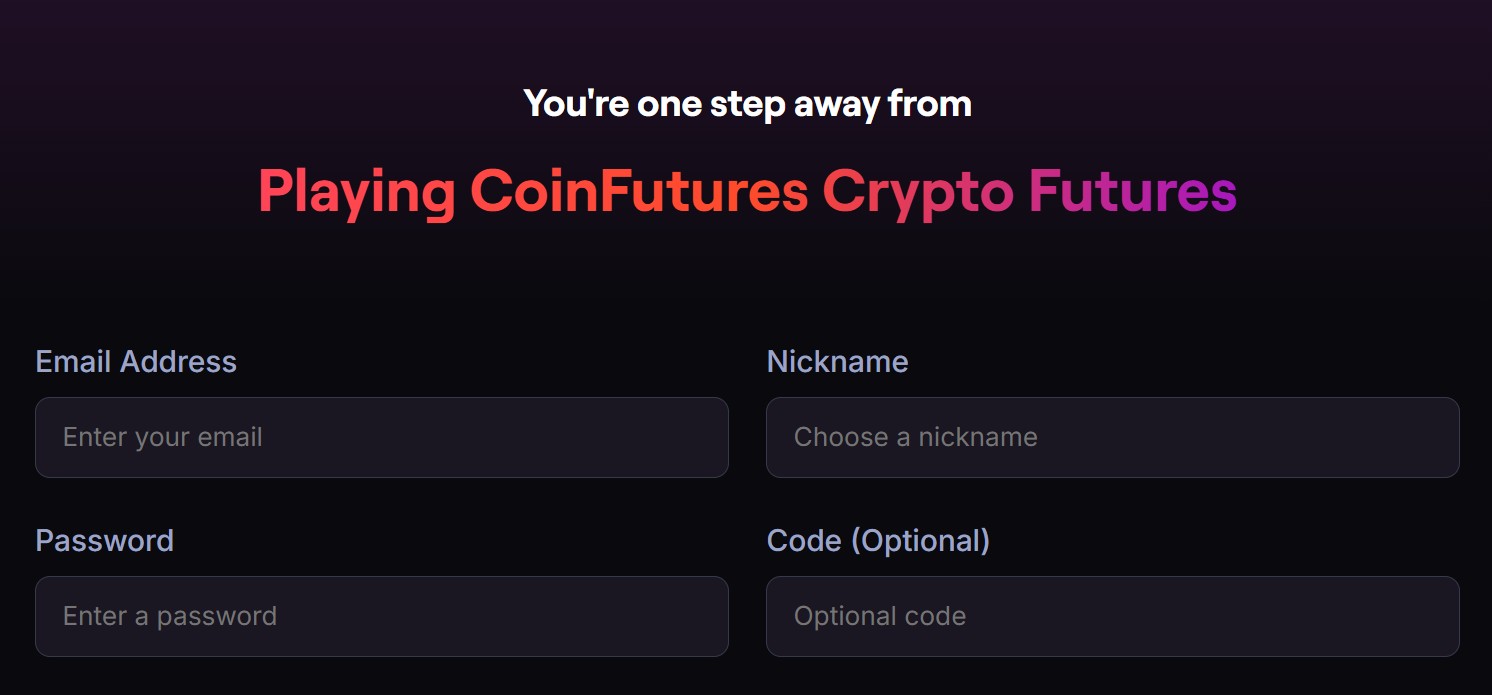Click the word 'CoinFutures' in the gradient heading

638,190
